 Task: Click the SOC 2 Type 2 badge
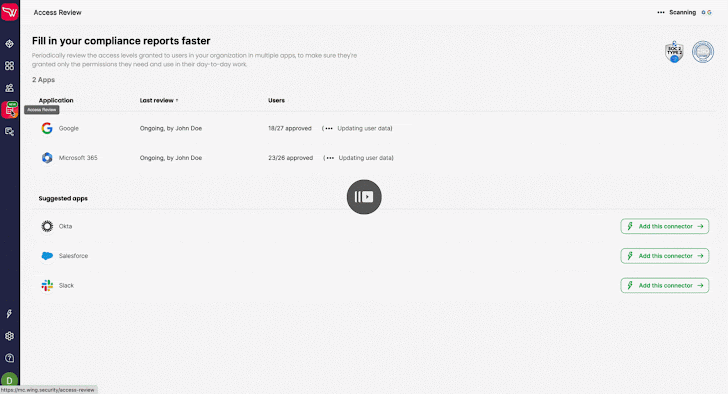click(674, 52)
